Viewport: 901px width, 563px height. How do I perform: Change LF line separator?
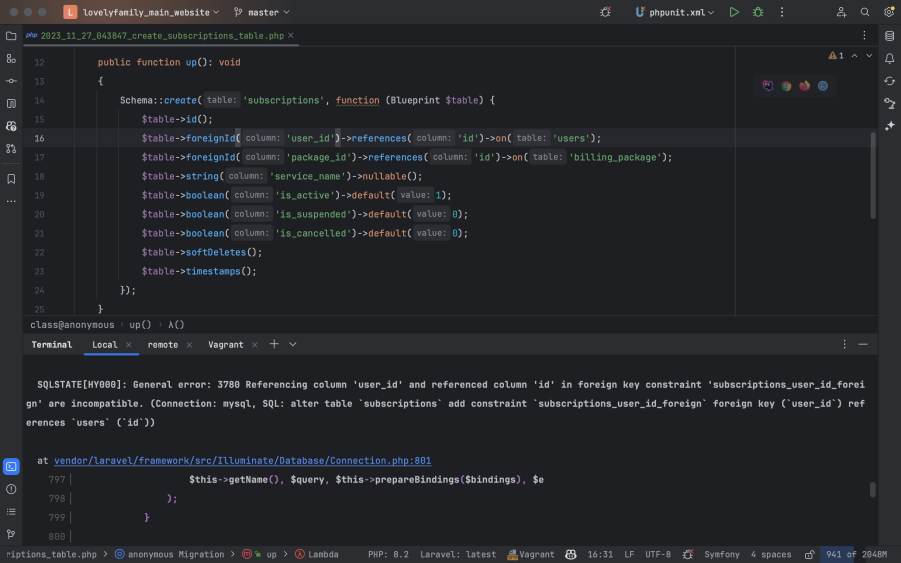[629, 555]
